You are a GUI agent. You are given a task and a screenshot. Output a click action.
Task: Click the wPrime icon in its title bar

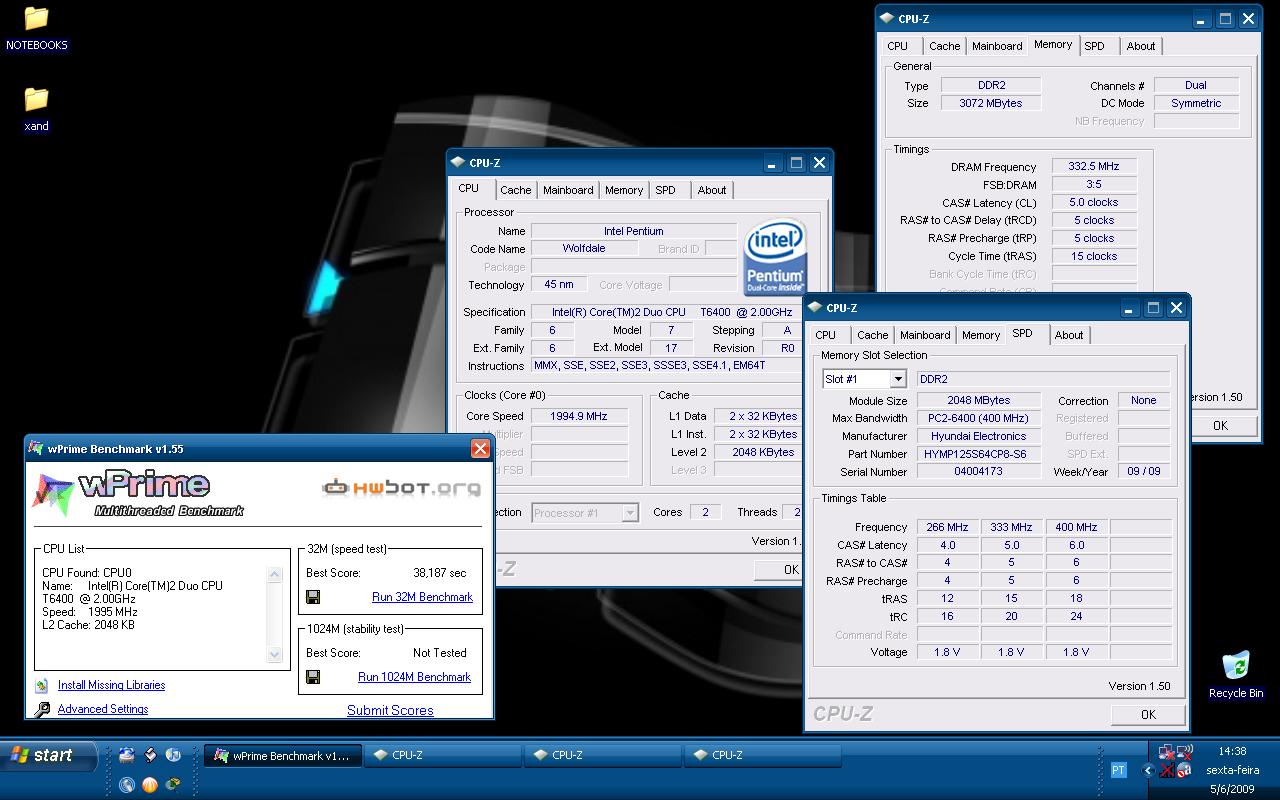tap(36, 449)
